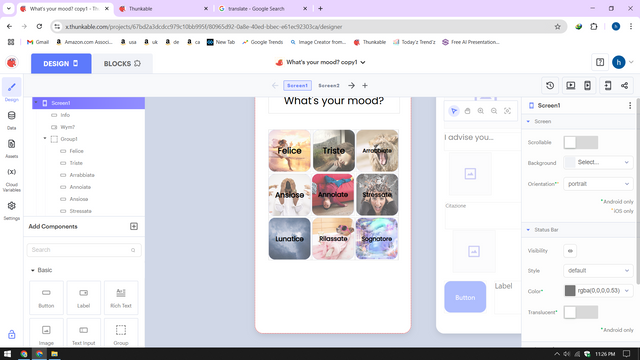Screen dimensions: 640x360
Task: Select the Info tree item
Action: click(x=65, y=115)
